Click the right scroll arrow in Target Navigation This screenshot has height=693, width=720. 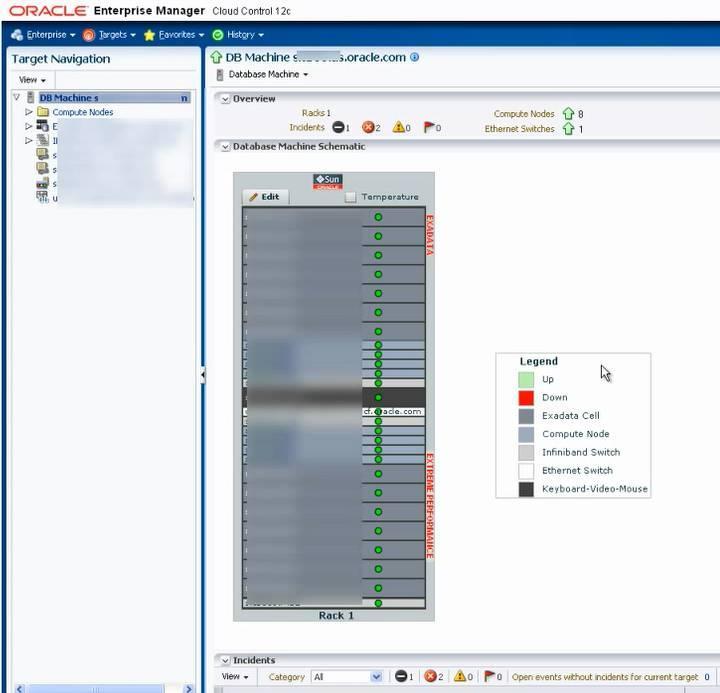coord(188,689)
